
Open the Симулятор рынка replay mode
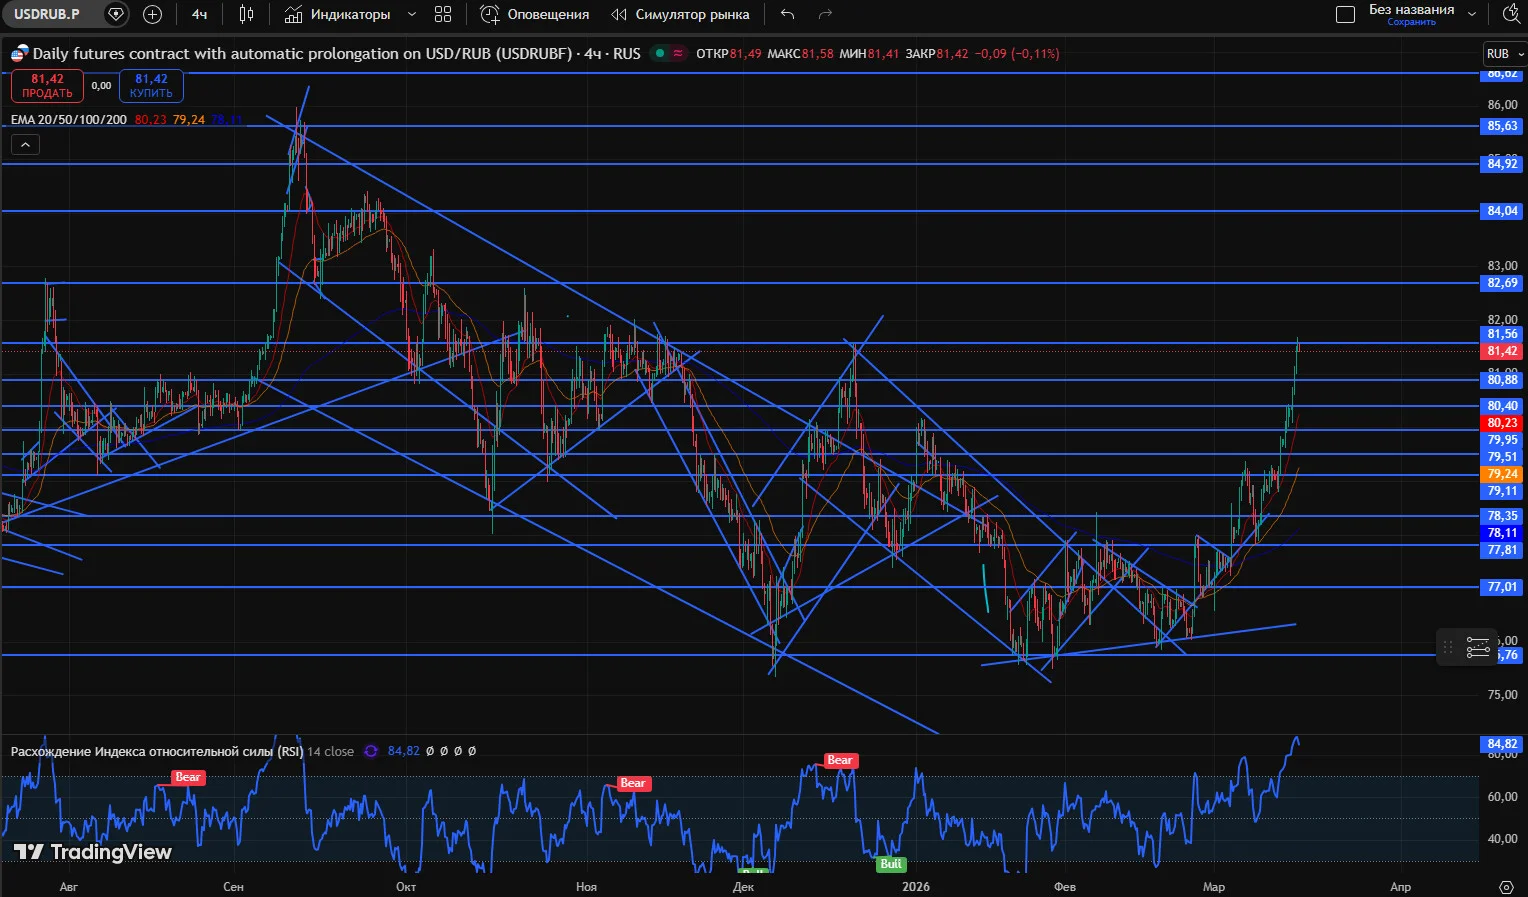click(680, 14)
